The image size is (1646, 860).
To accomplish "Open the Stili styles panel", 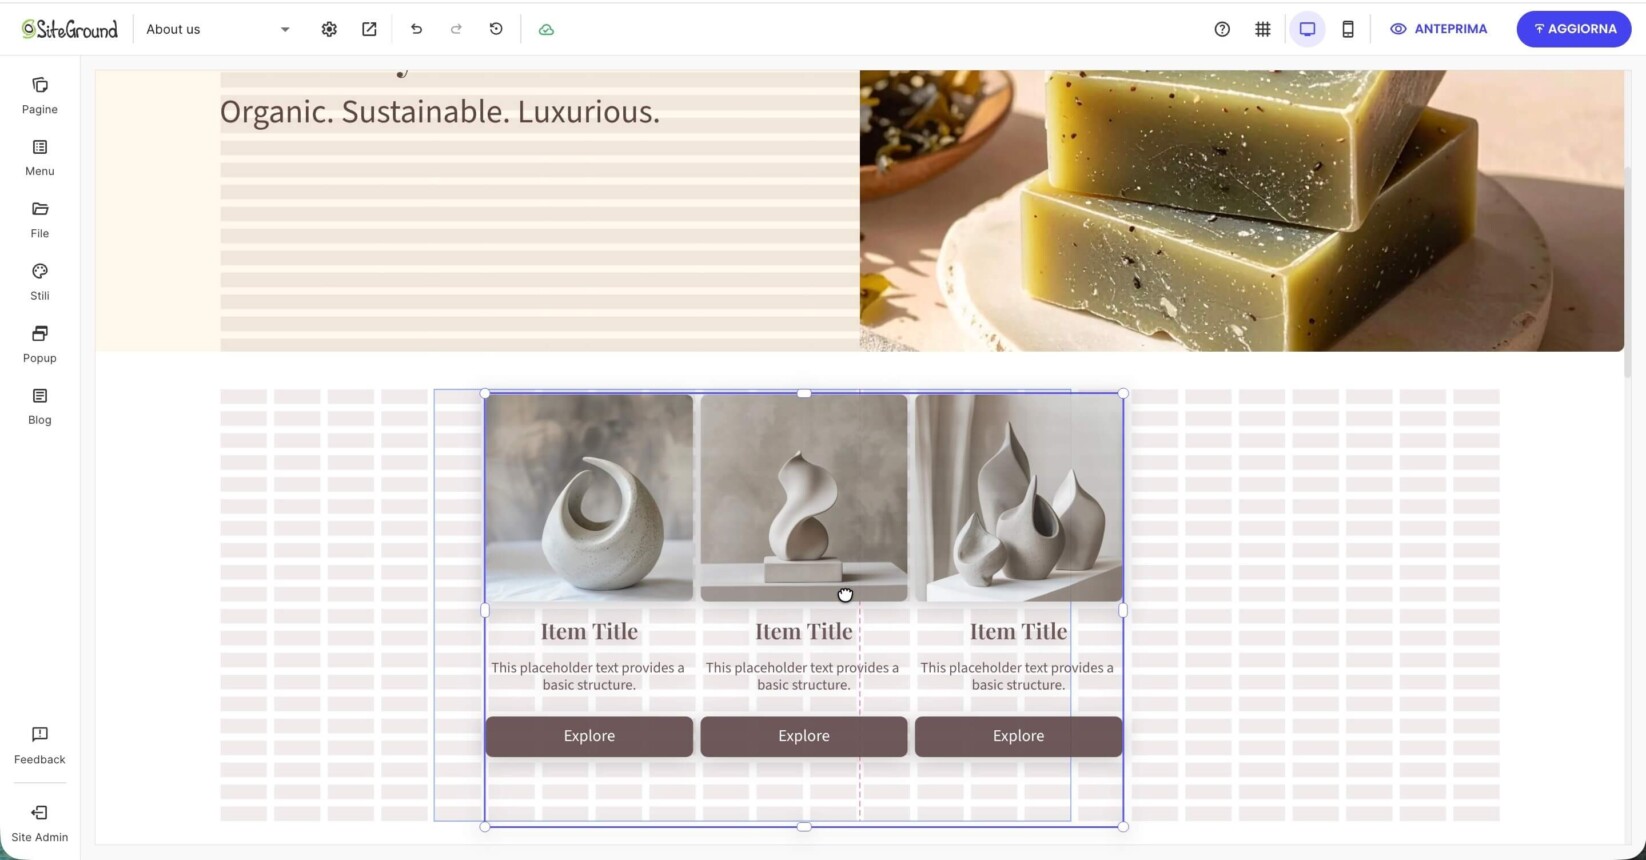I will (40, 282).
